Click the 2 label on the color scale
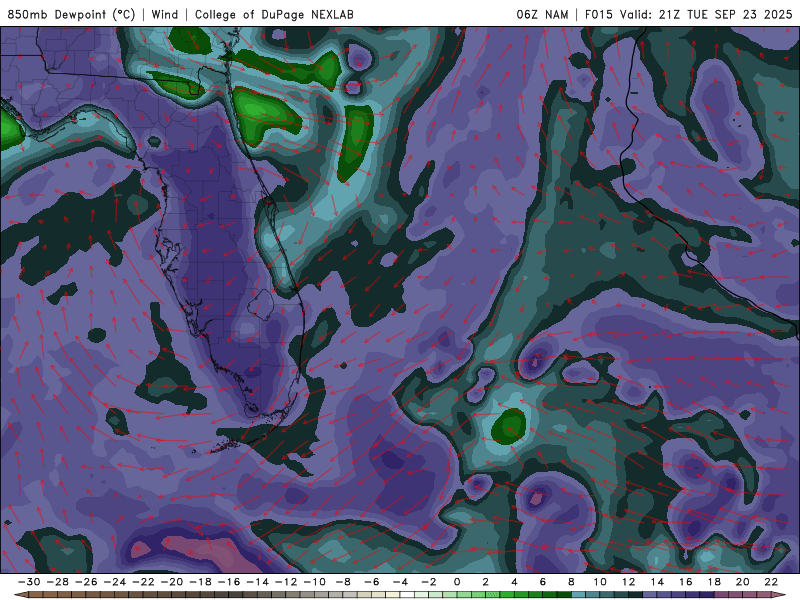The height and width of the screenshot is (600, 800). 485,582
